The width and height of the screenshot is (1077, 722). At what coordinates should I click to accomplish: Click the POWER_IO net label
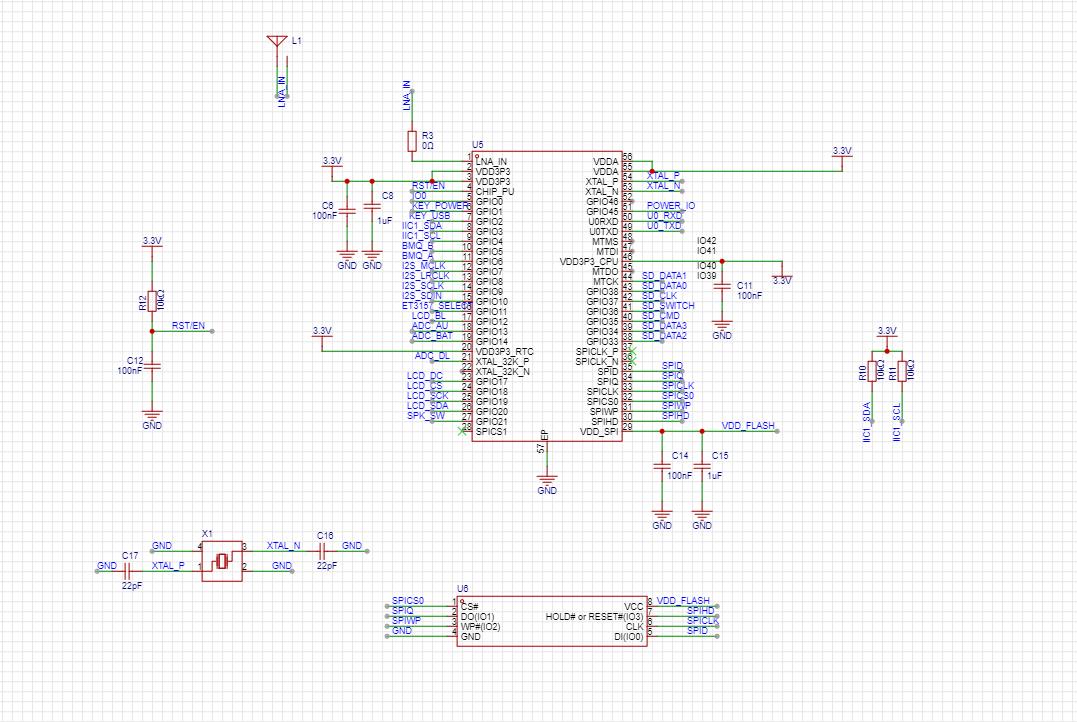tap(671, 205)
